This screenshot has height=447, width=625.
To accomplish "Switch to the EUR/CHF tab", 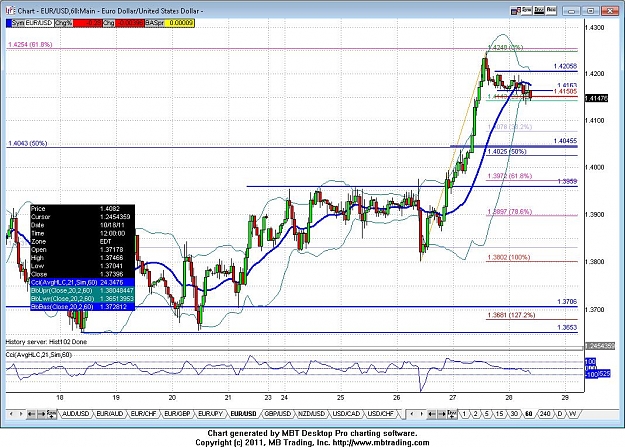I will tap(143, 414).
